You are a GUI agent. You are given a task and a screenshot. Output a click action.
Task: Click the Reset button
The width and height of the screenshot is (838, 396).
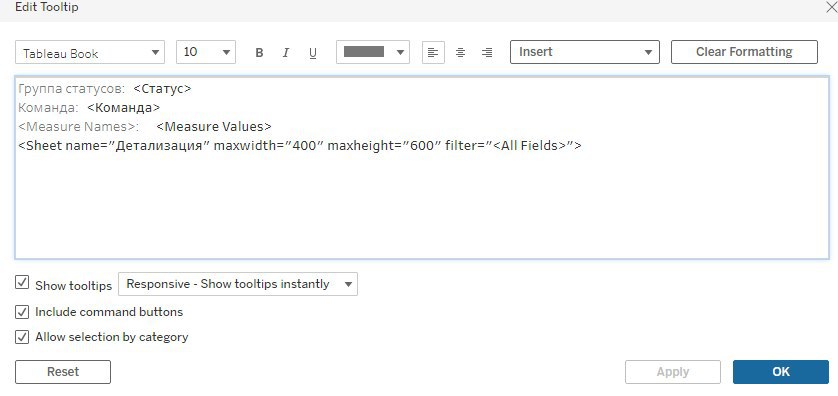pos(63,372)
